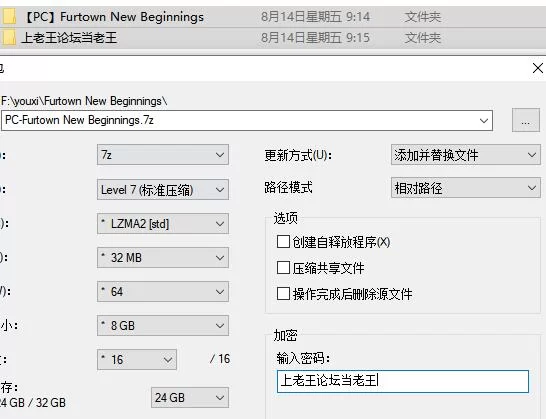Open the 路径模式 dropdown 相对路径
Viewport: 546px width, 419px height.
(466, 188)
